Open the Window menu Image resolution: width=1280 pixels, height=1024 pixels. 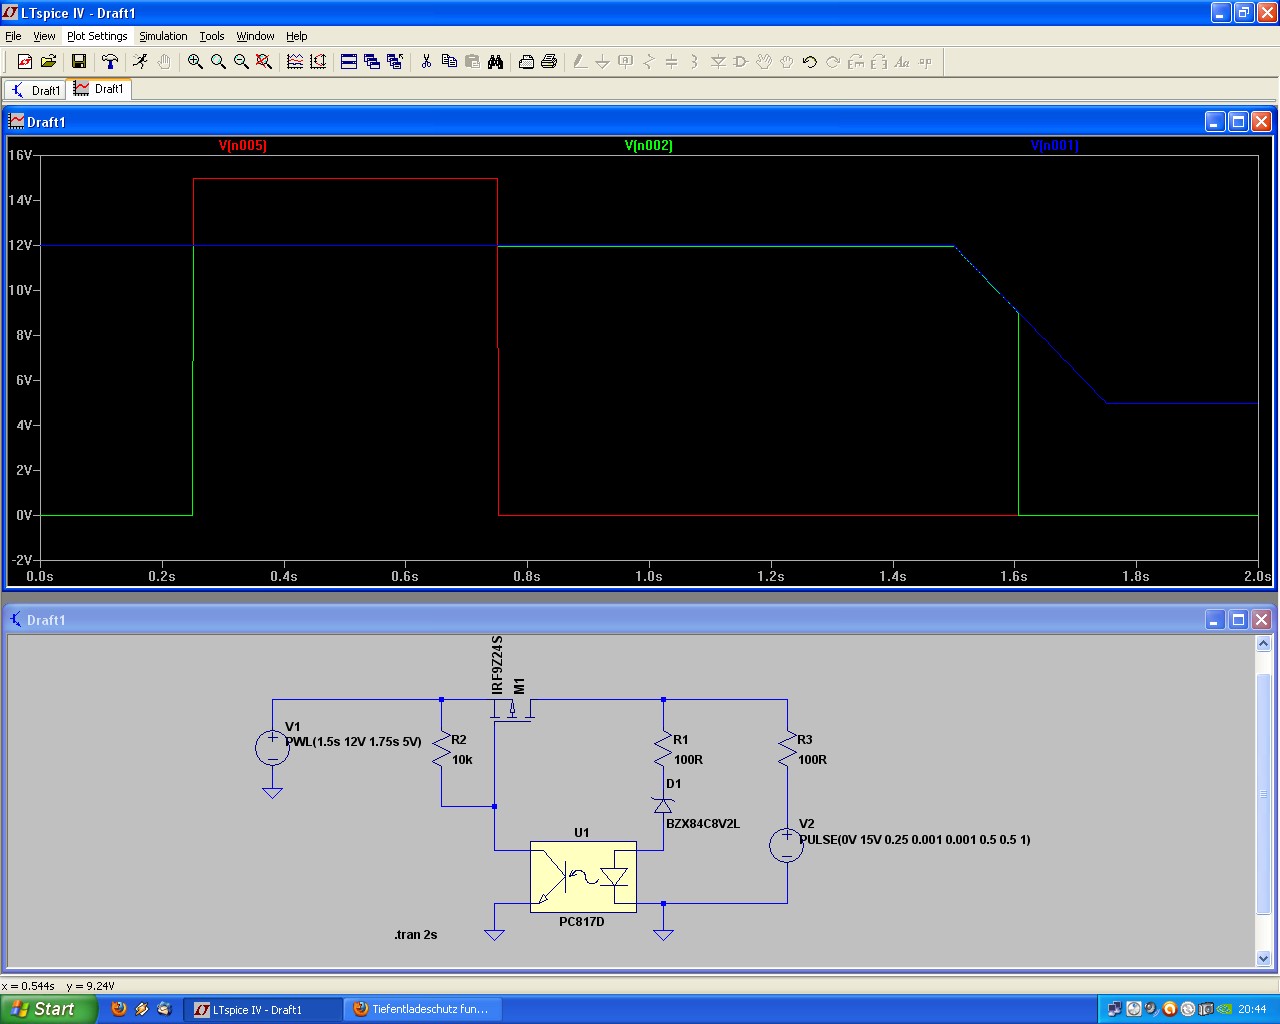255,36
